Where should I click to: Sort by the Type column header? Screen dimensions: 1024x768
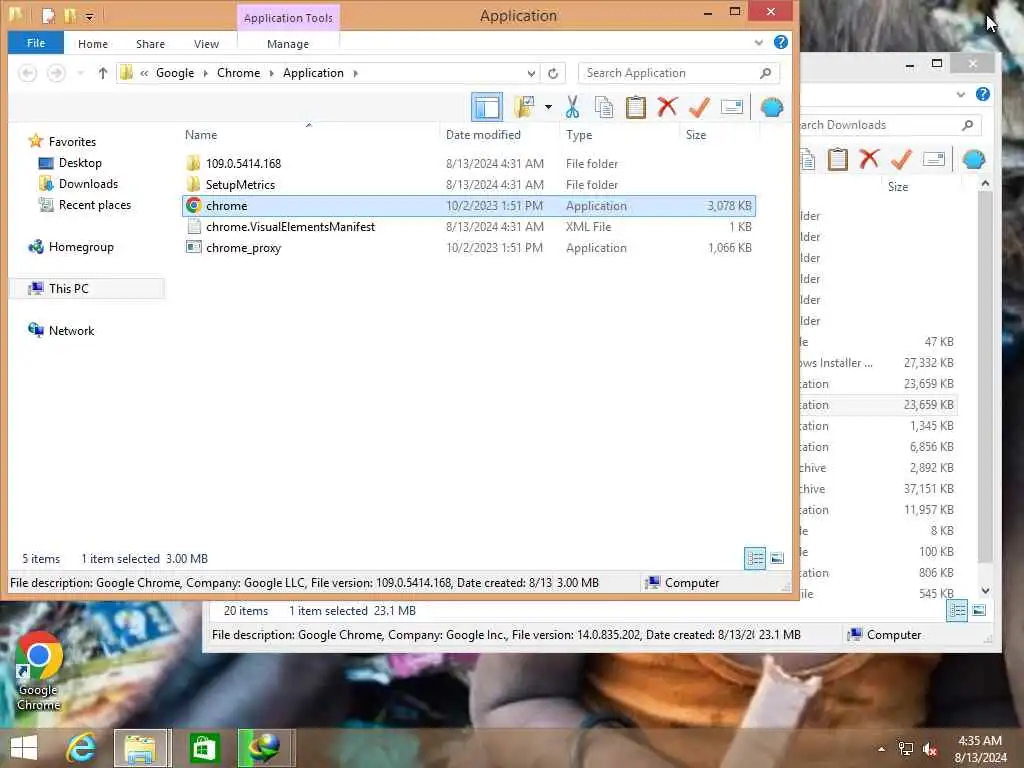coord(579,135)
